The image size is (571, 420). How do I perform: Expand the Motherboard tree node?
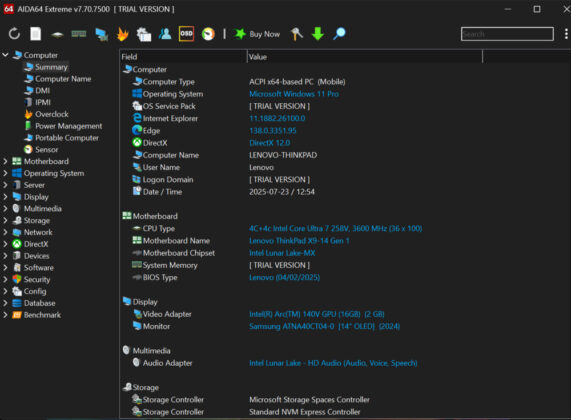[x=5, y=161]
